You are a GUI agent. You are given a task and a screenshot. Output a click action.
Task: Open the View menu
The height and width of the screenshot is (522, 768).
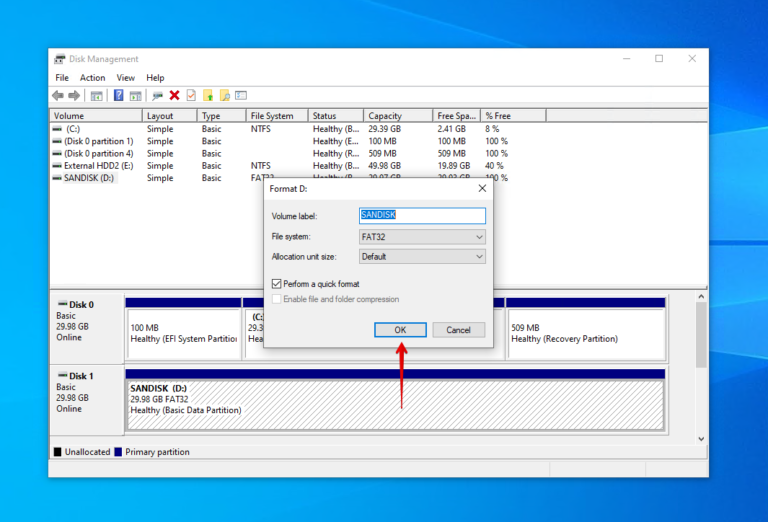tap(125, 78)
